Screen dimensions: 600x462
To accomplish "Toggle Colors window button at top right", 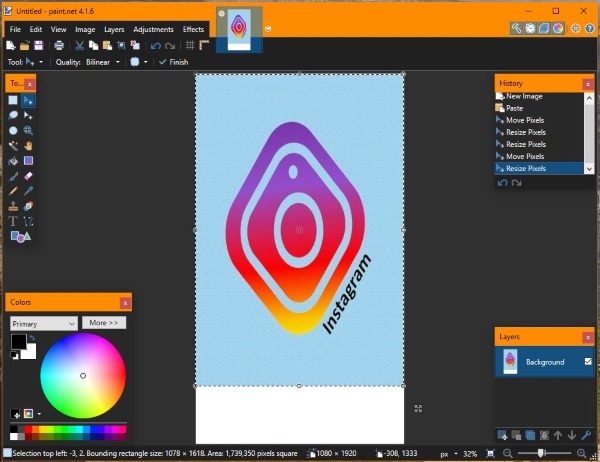I will point(558,28).
